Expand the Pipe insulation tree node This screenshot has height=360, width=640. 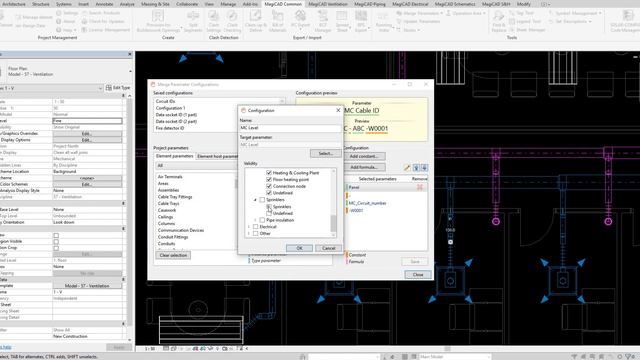pos(256,220)
